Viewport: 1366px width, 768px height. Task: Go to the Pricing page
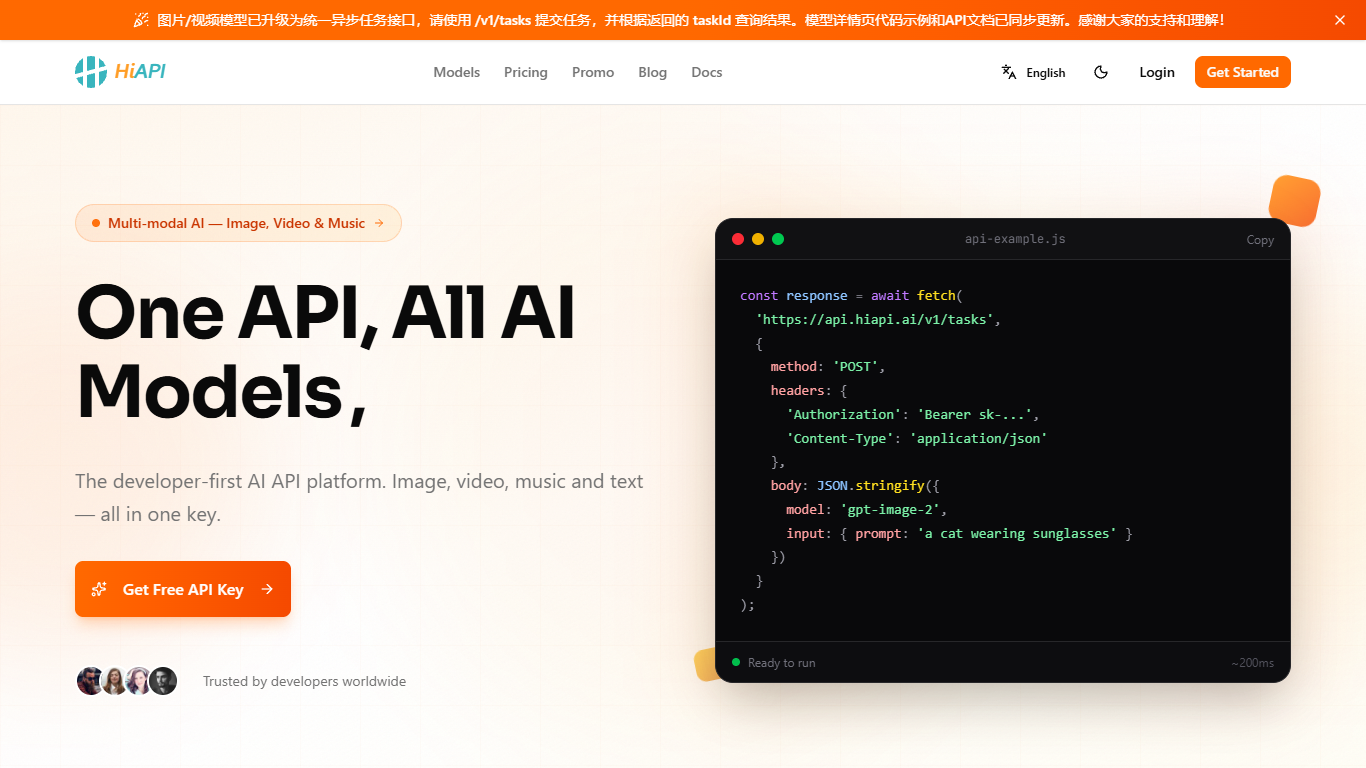(526, 72)
